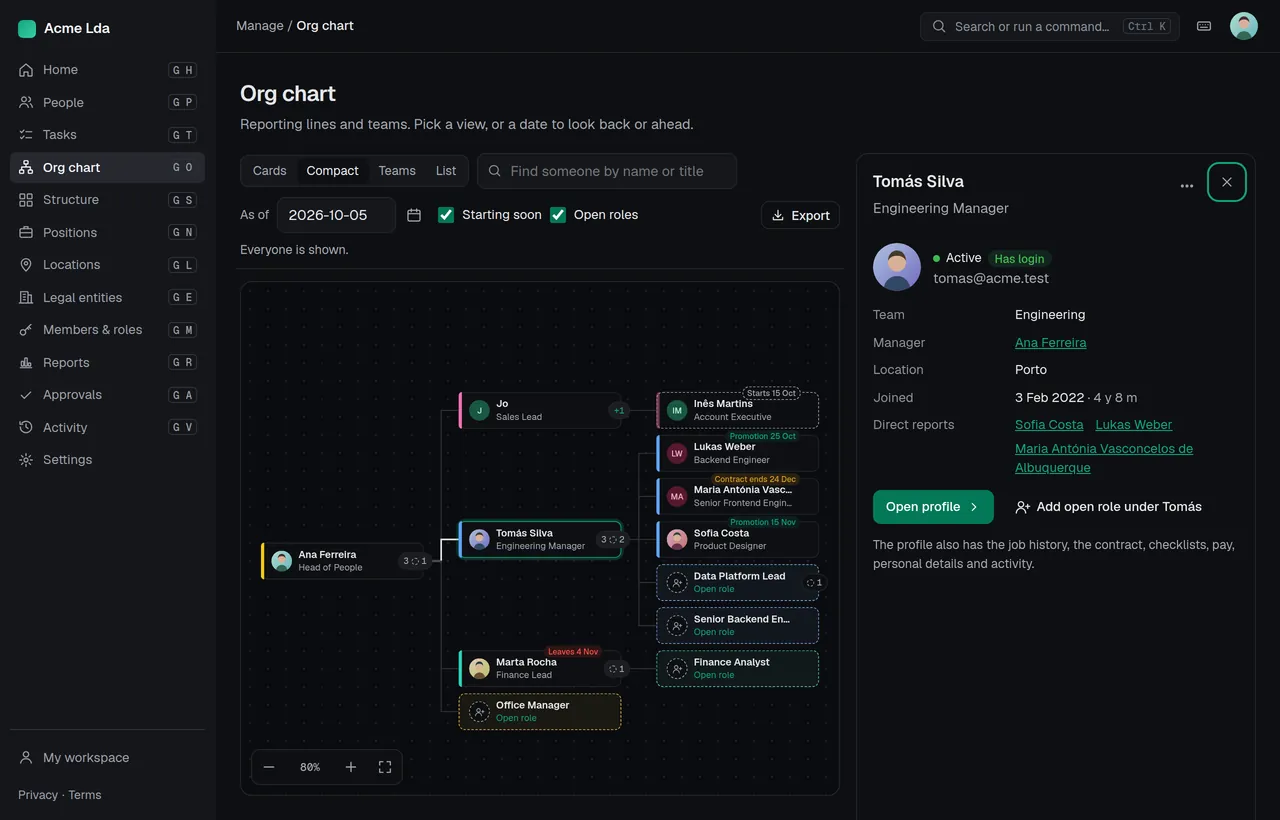The image size is (1280, 820).
Task: Select the Compact view tab
Action: (332, 171)
